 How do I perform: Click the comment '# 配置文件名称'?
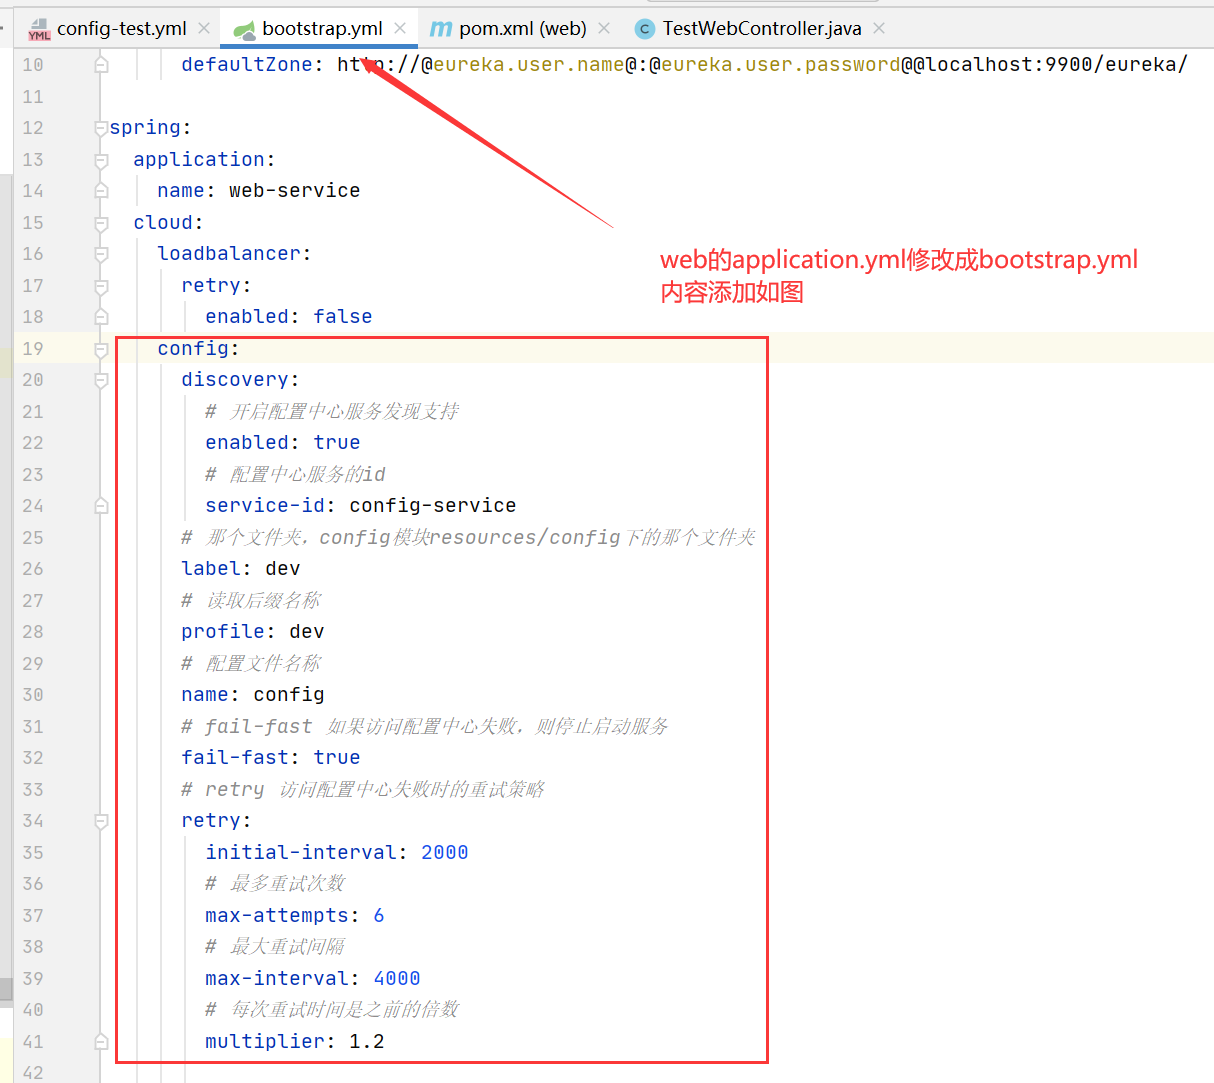tap(251, 664)
